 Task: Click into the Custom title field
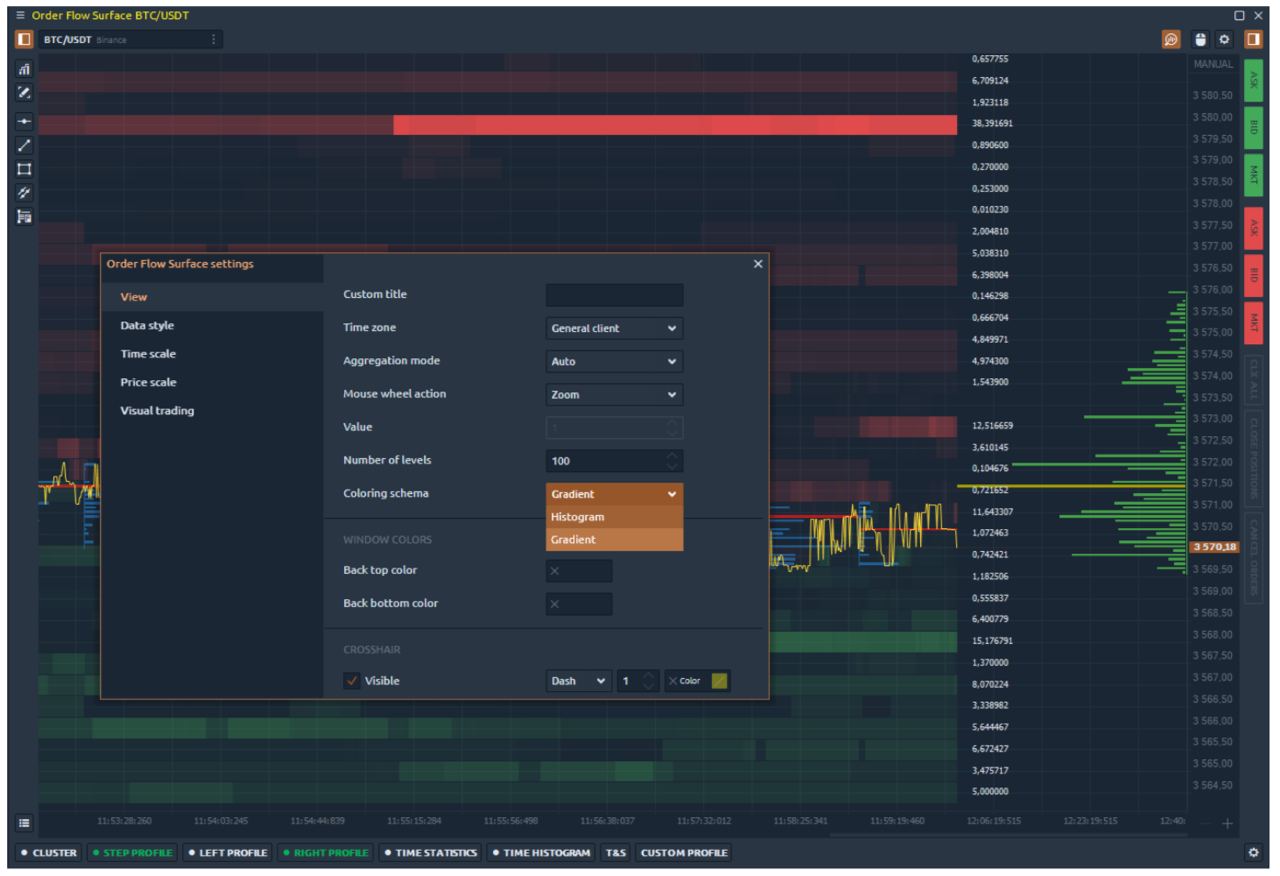point(614,295)
